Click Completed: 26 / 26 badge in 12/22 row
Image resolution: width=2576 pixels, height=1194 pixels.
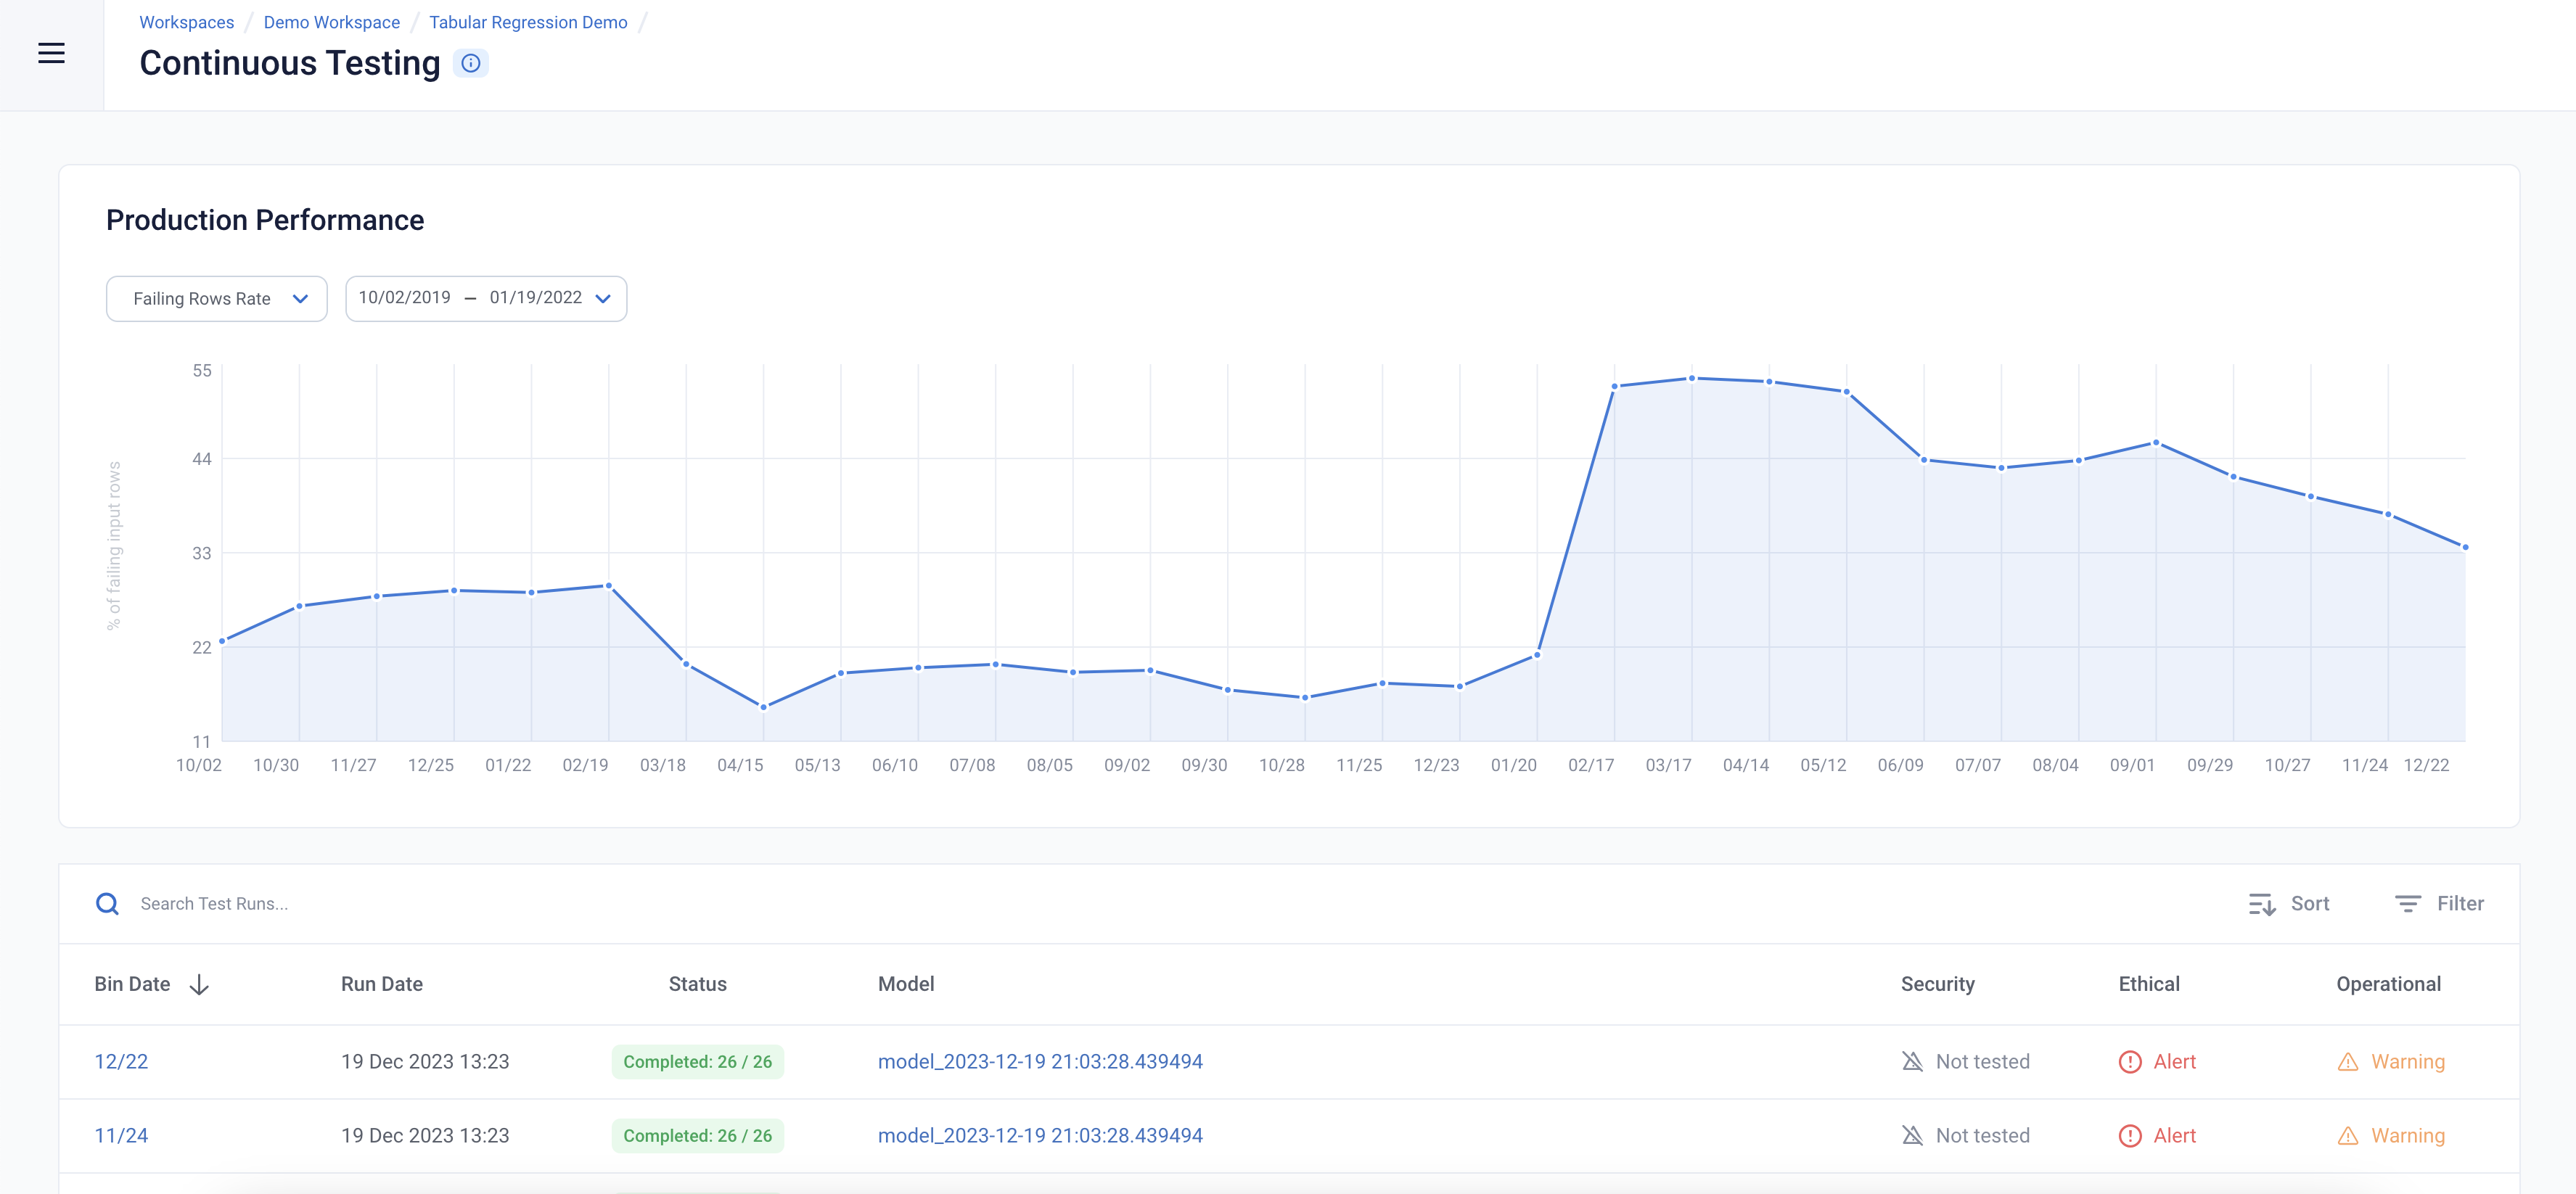(x=698, y=1061)
